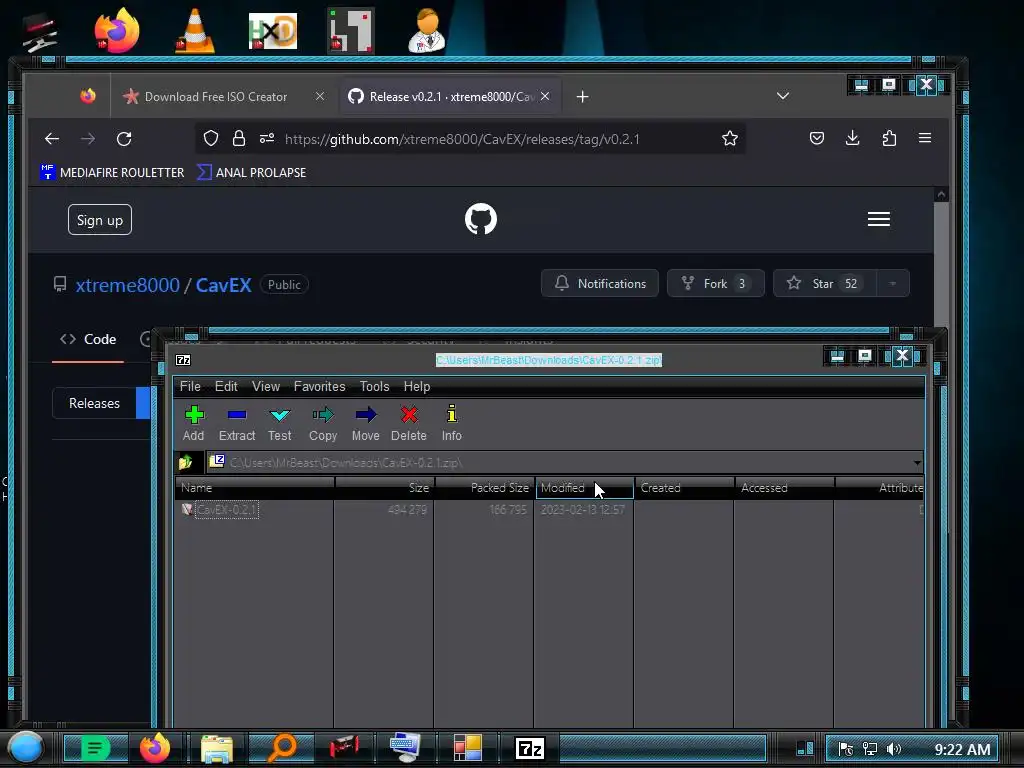Open the Tools menu in 7-Zip
Screen dimensions: 1024x768
click(374, 387)
